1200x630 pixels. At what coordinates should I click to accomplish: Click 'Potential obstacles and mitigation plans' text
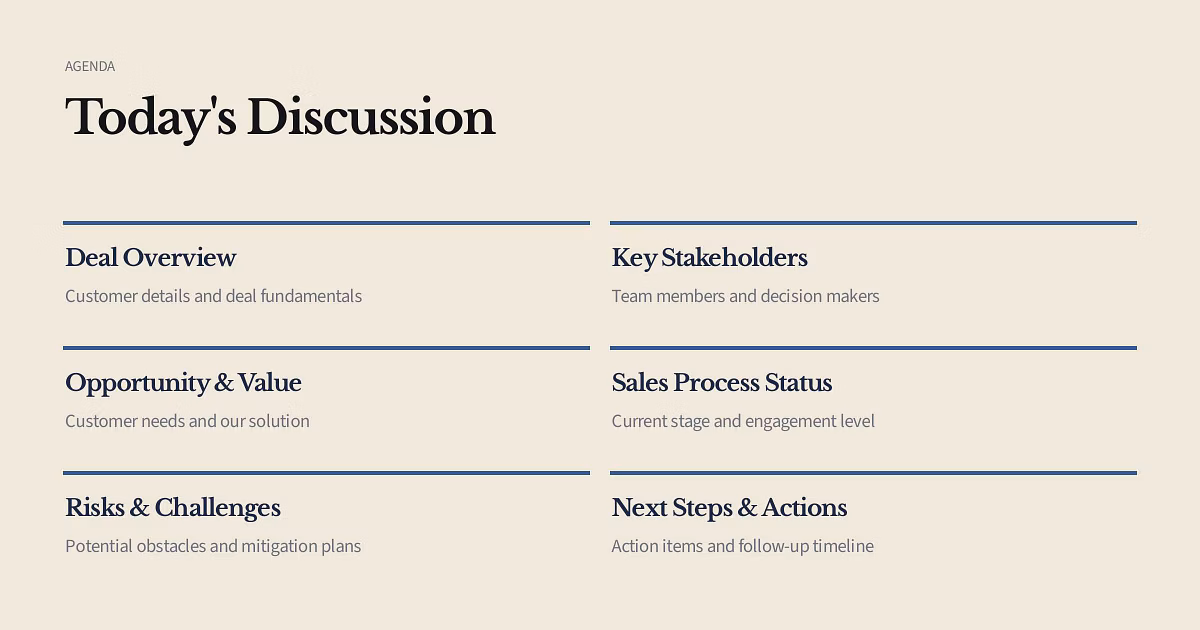point(213,546)
